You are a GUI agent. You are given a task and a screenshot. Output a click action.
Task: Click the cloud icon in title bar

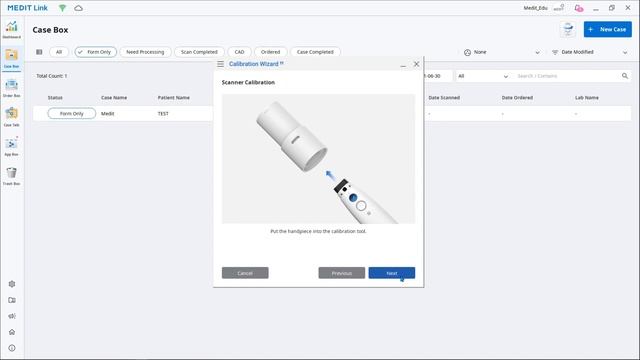click(x=78, y=8)
